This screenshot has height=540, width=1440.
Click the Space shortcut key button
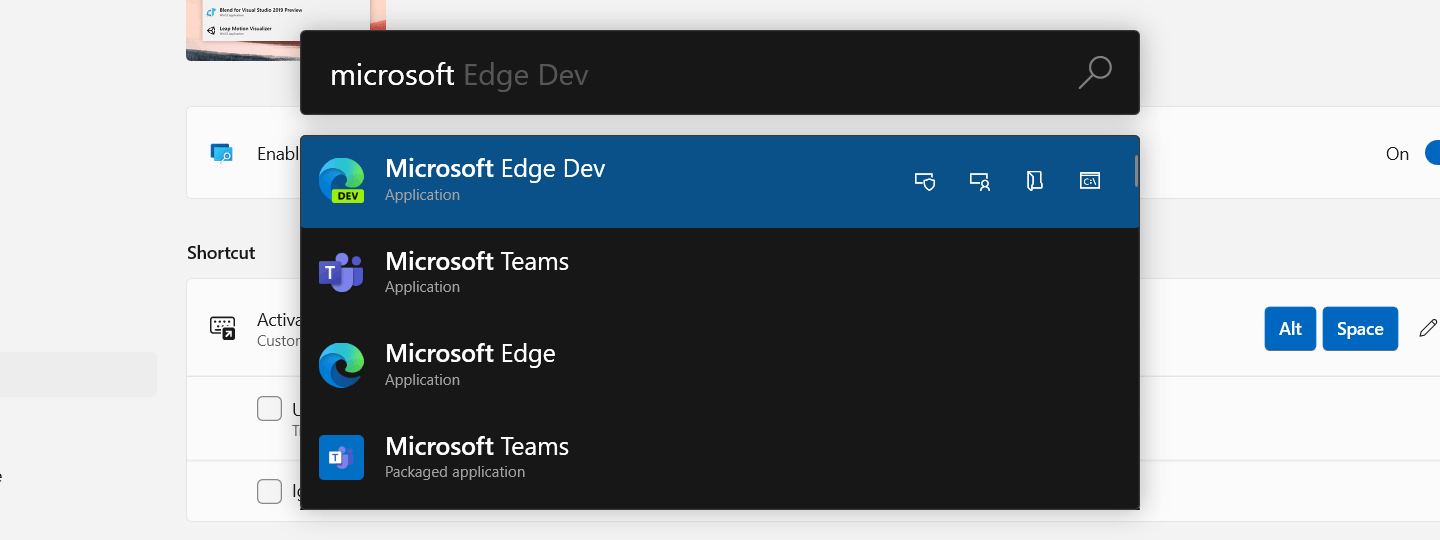click(x=1360, y=329)
